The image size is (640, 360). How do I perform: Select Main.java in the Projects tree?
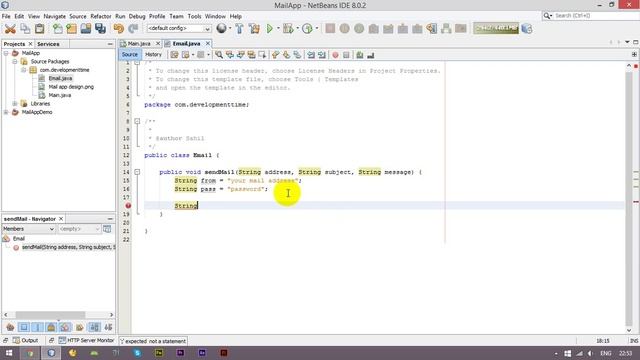click(60, 95)
